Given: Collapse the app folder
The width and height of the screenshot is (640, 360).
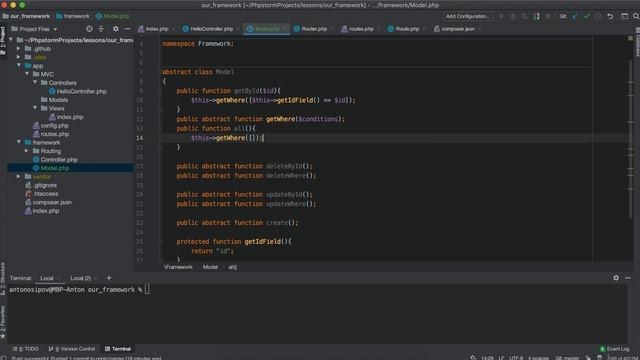Looking at the screenshot, I should (18, 65).
